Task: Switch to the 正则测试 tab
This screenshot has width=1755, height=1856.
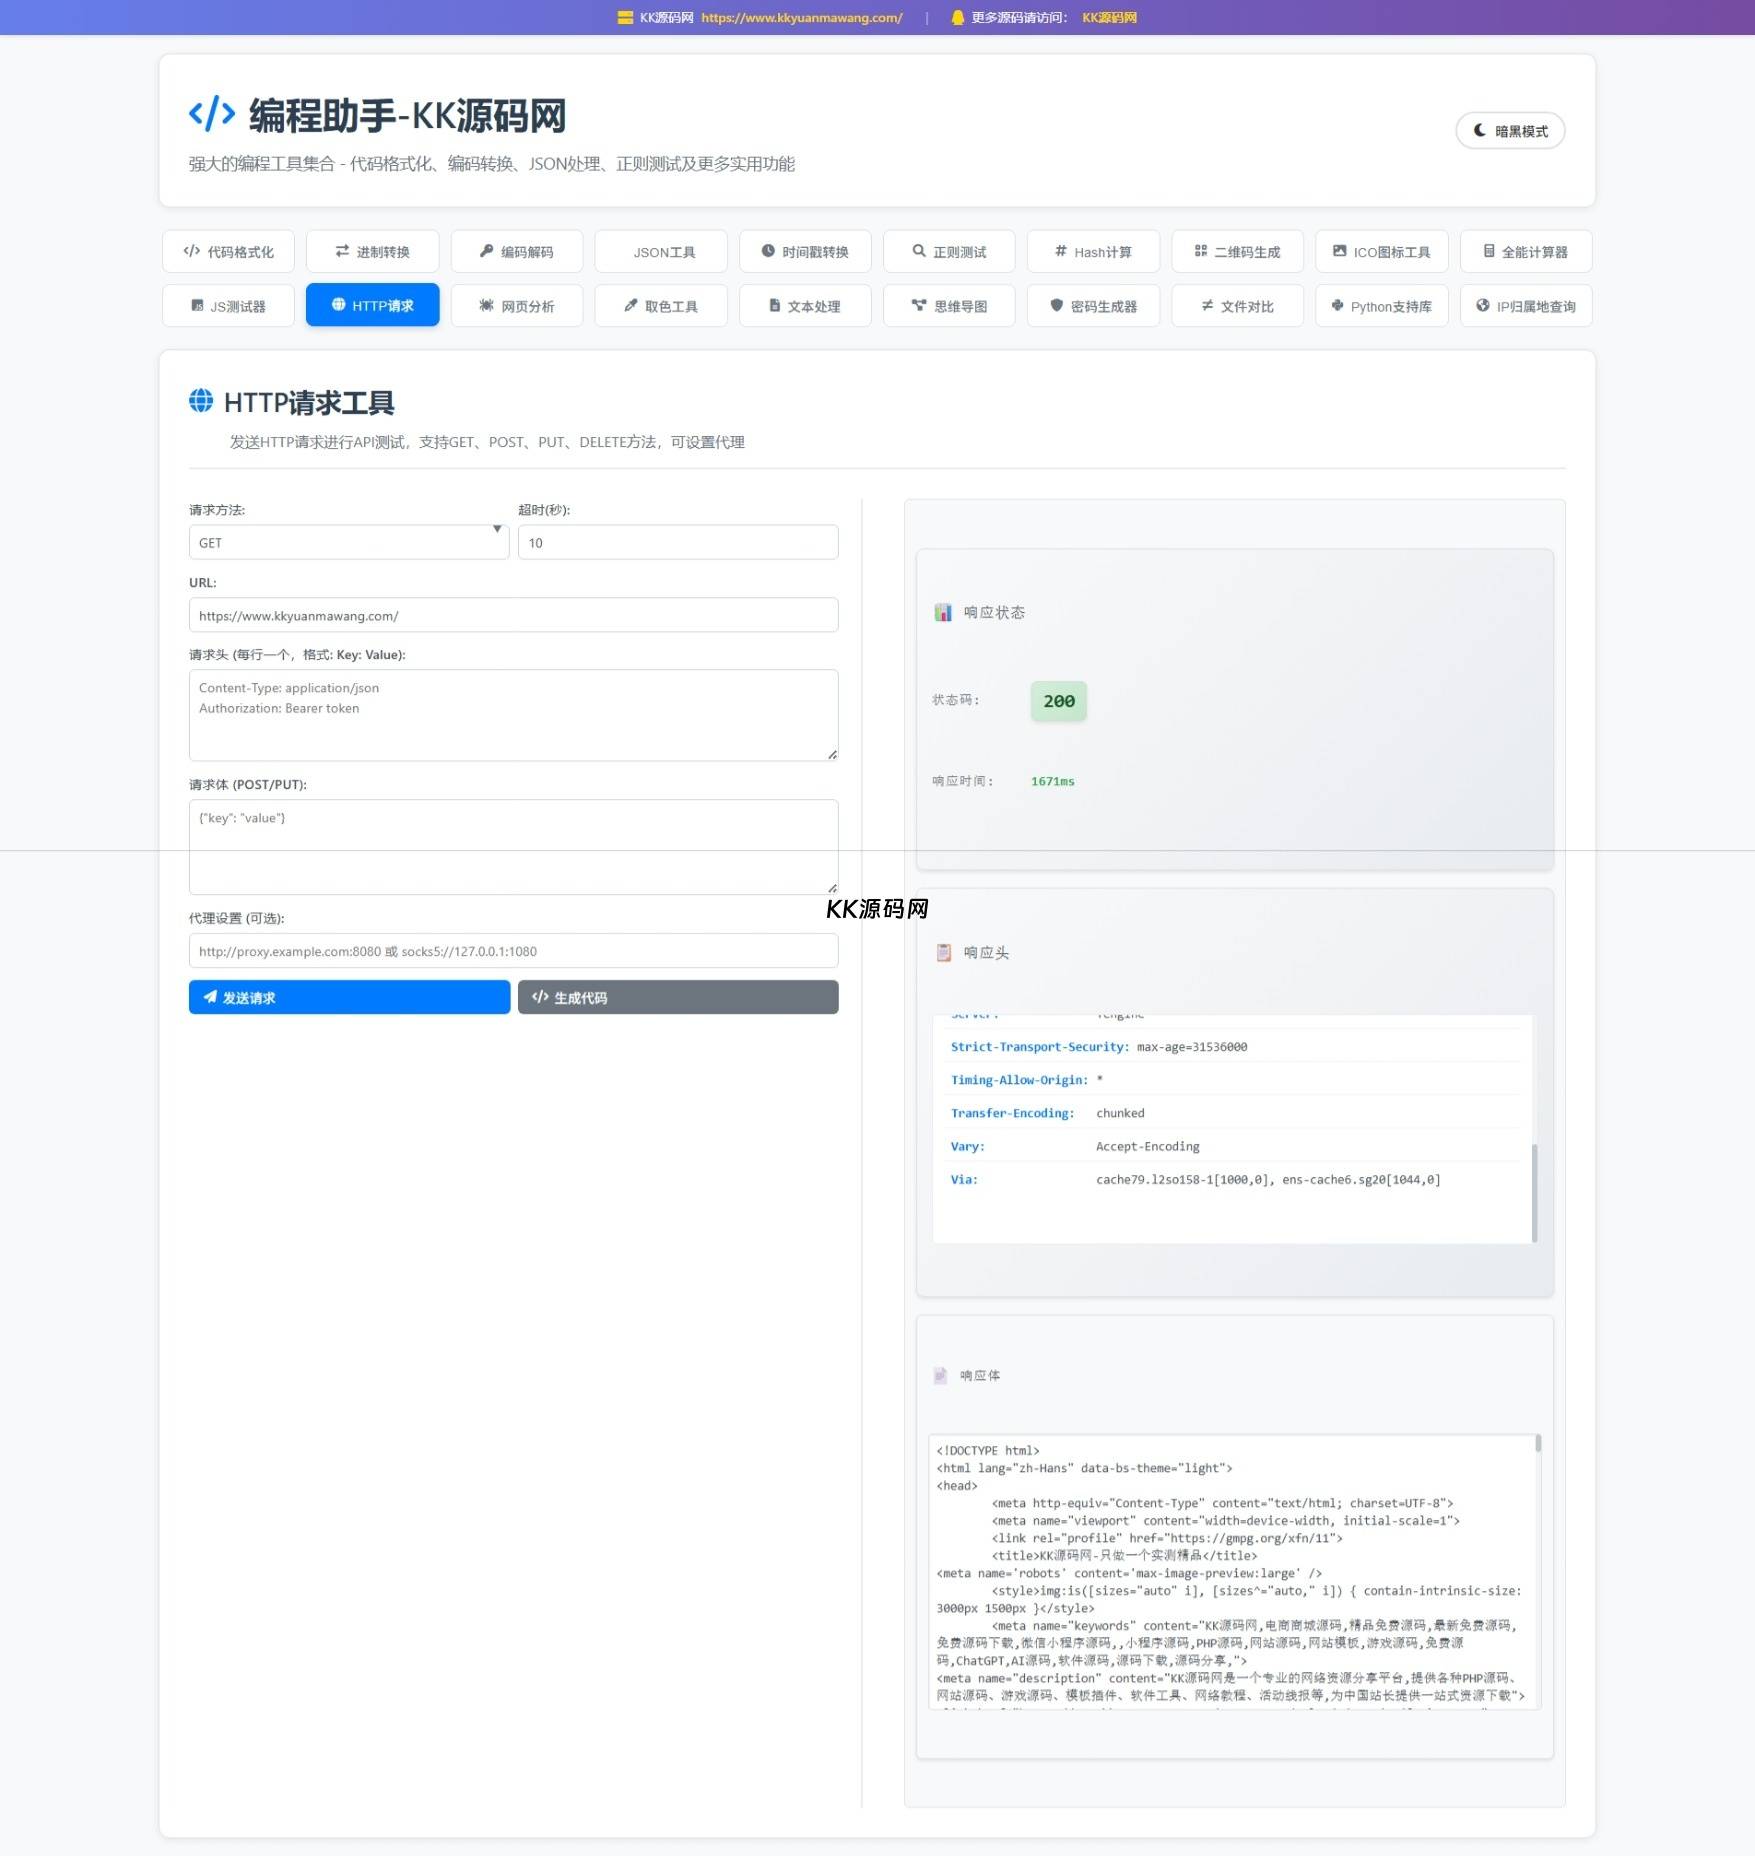Action: 949,251
